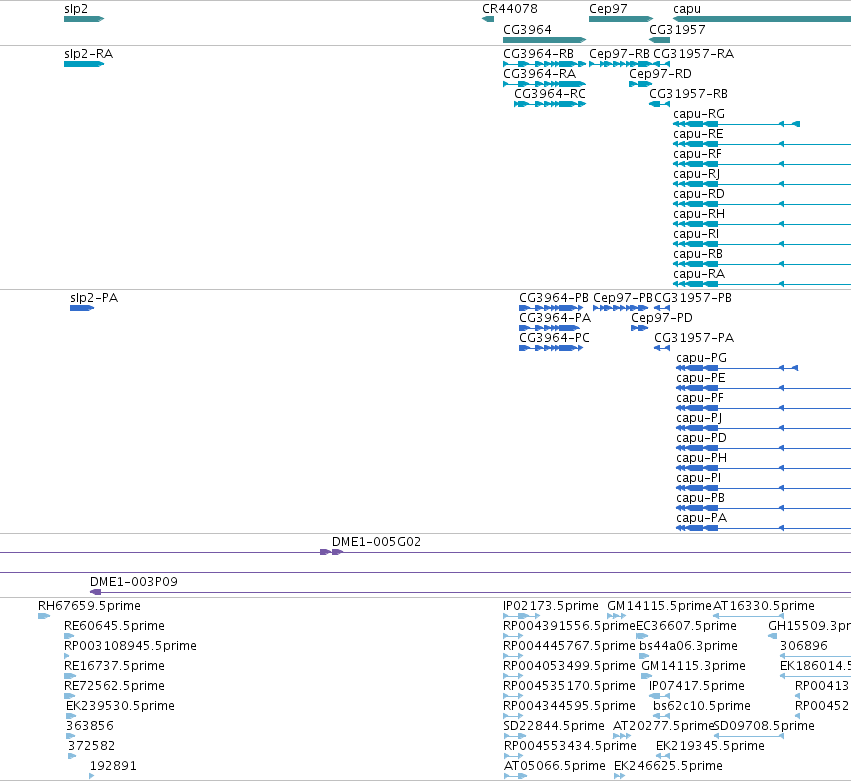The height and width of the screenshot is (781, 851).
Task: Click protein Cep97-PB
Action: pyautogui.click(x=623, y=298)
